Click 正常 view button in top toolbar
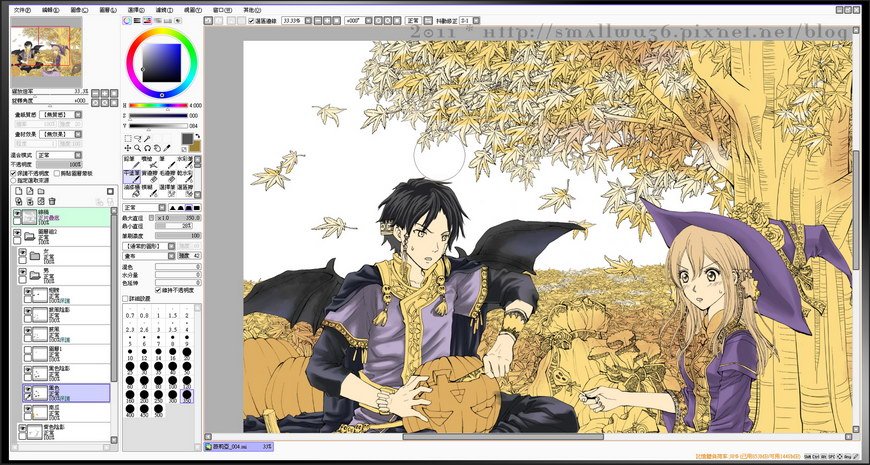Viewport: 870px width, 465px height. 412,21
